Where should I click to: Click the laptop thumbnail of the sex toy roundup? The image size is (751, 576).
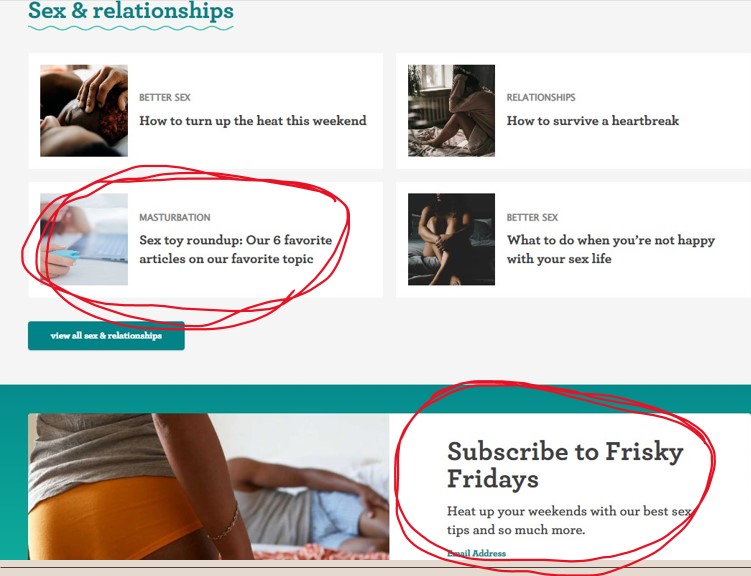[x=84, y=239]
